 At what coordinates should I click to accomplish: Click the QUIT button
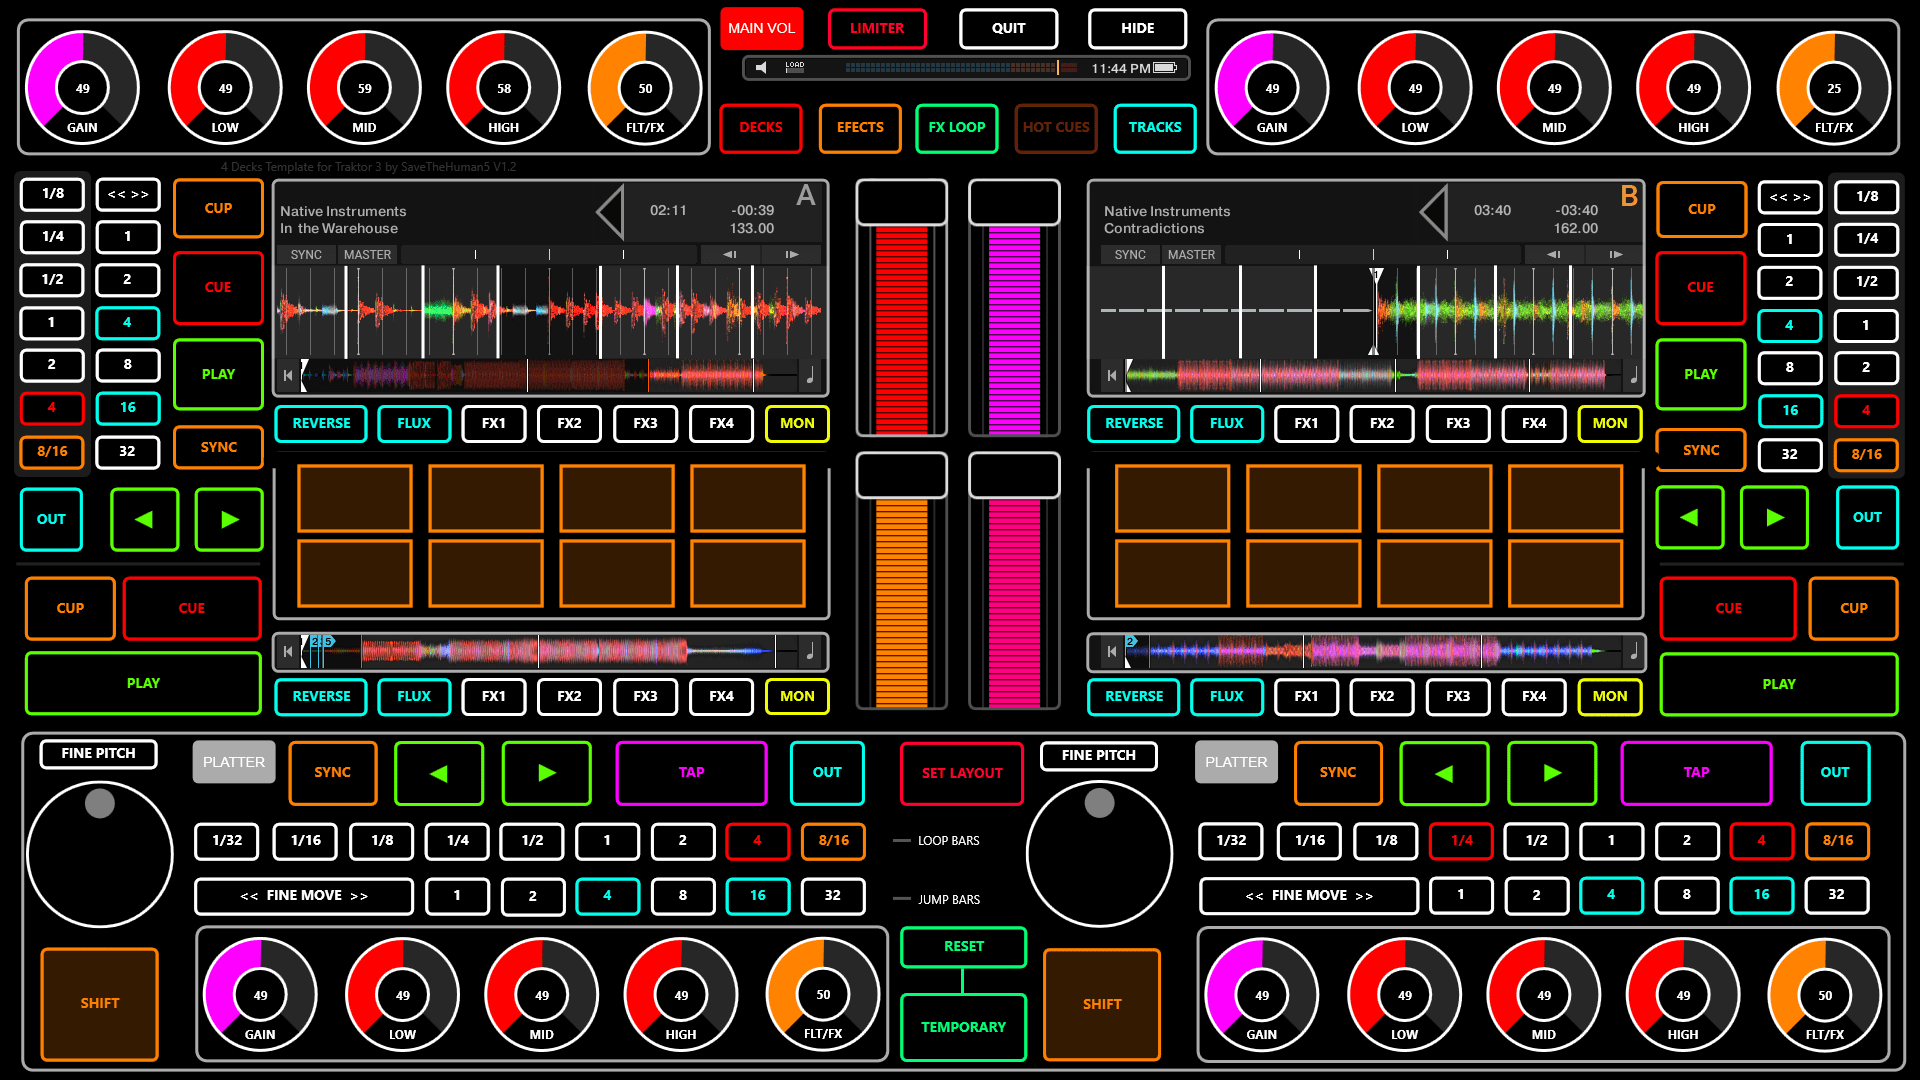tap(1009, 29)
